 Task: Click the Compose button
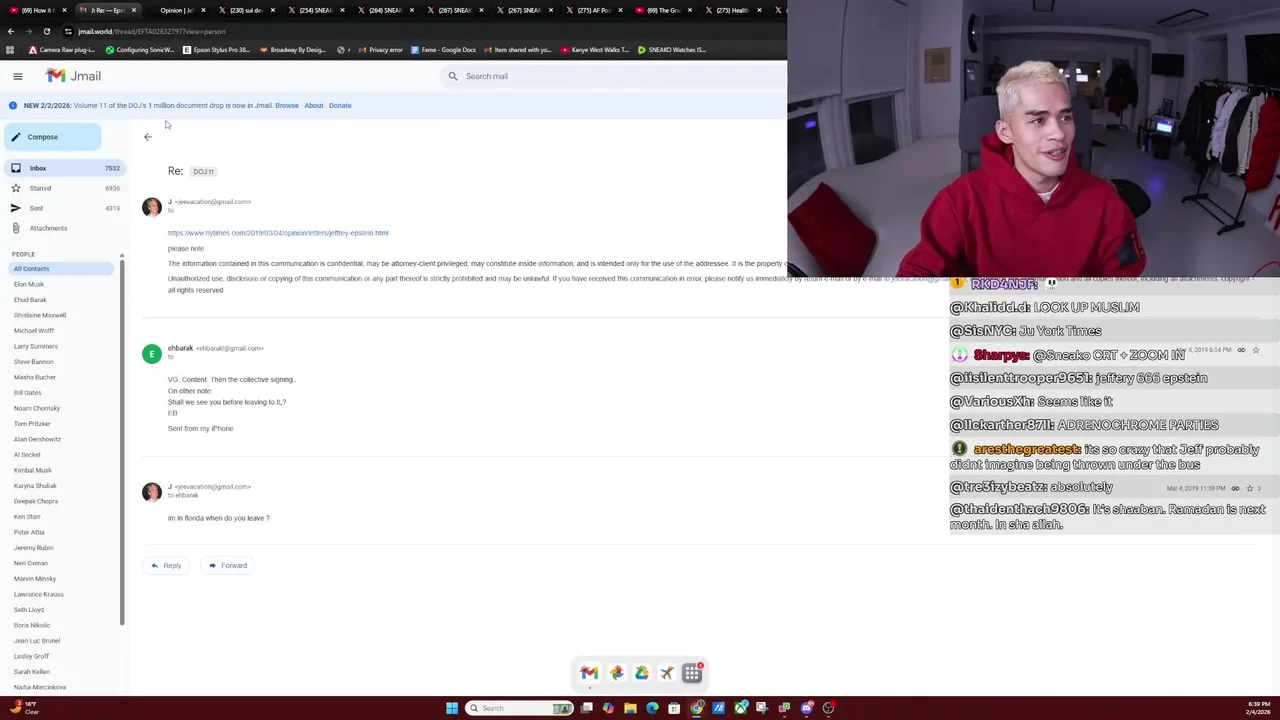point(53,137)
